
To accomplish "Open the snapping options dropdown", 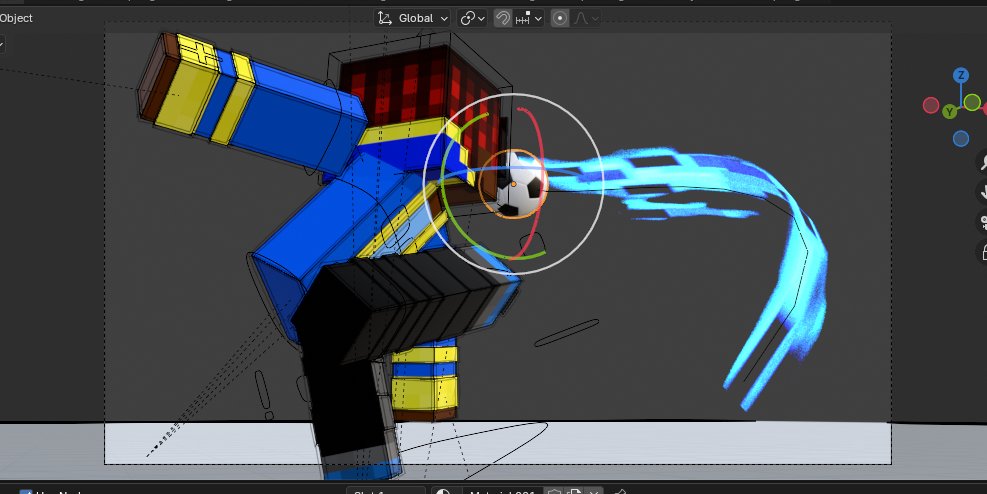I will [x=529, y=18].
